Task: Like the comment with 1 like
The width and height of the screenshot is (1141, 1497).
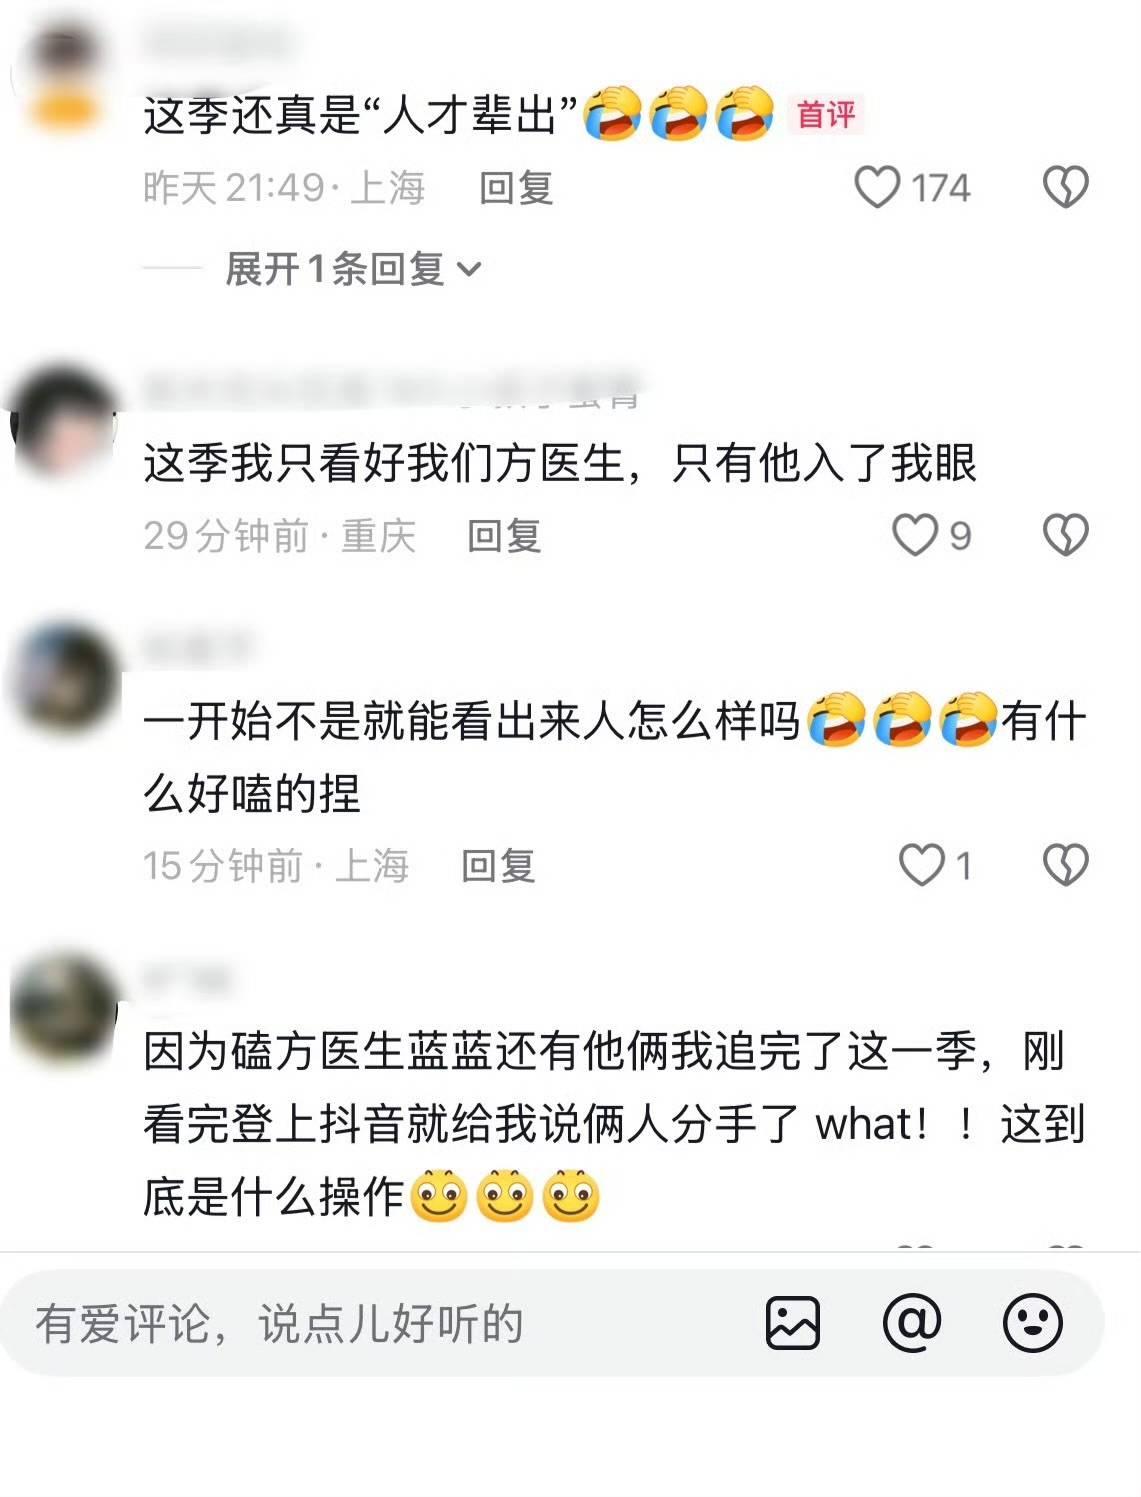Action: (x=921, y=865)
